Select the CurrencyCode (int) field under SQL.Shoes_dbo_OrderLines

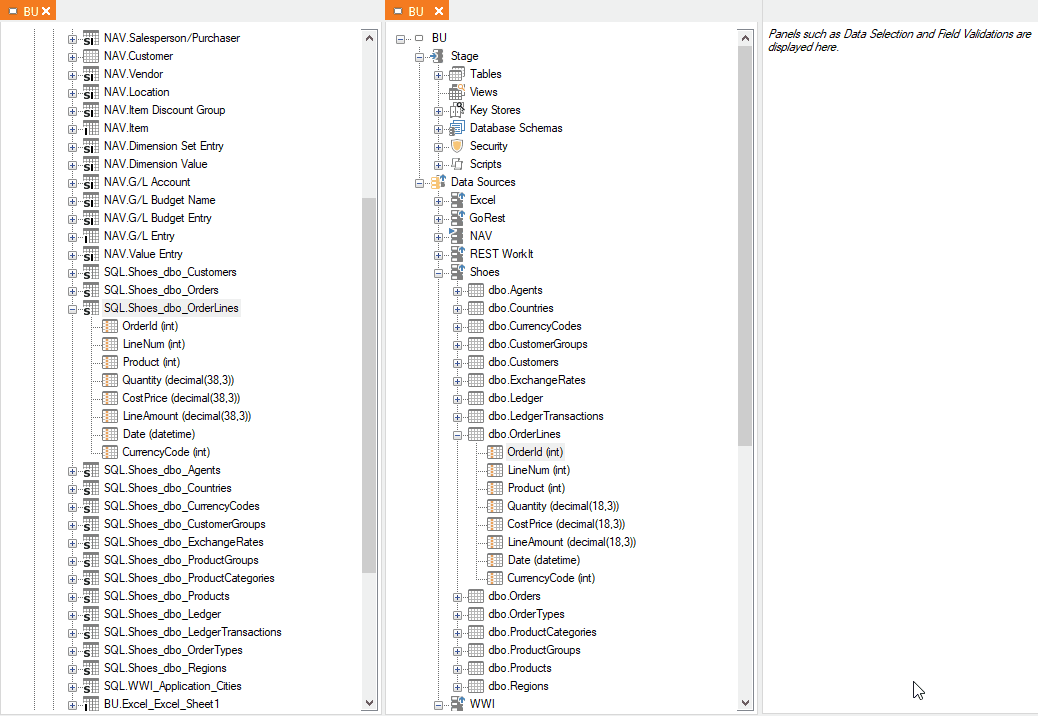tap(166, 452)
